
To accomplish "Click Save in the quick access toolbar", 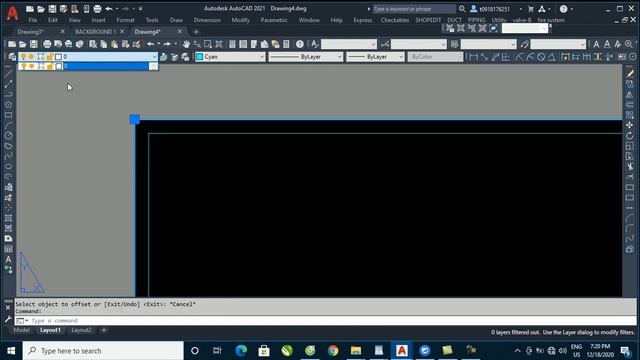I will tap(52, 9).
